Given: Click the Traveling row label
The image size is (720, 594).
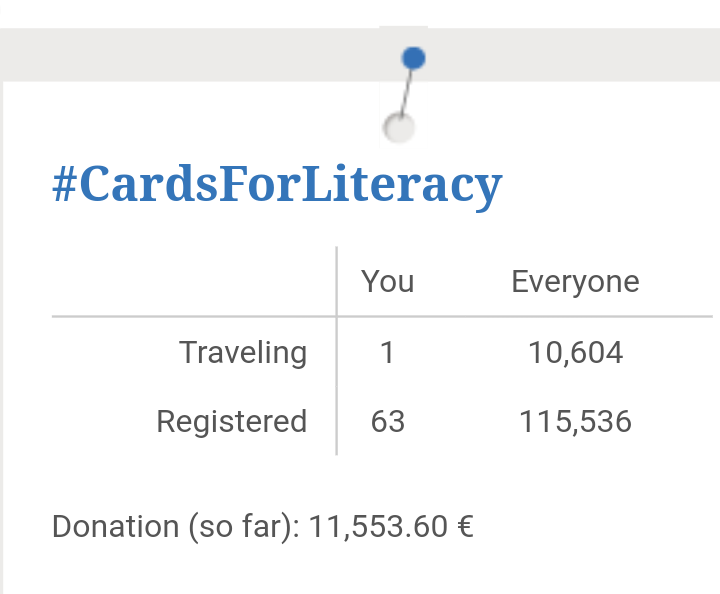Looking at the screenshot, I should pyautogui.click(x=243, y=353).
